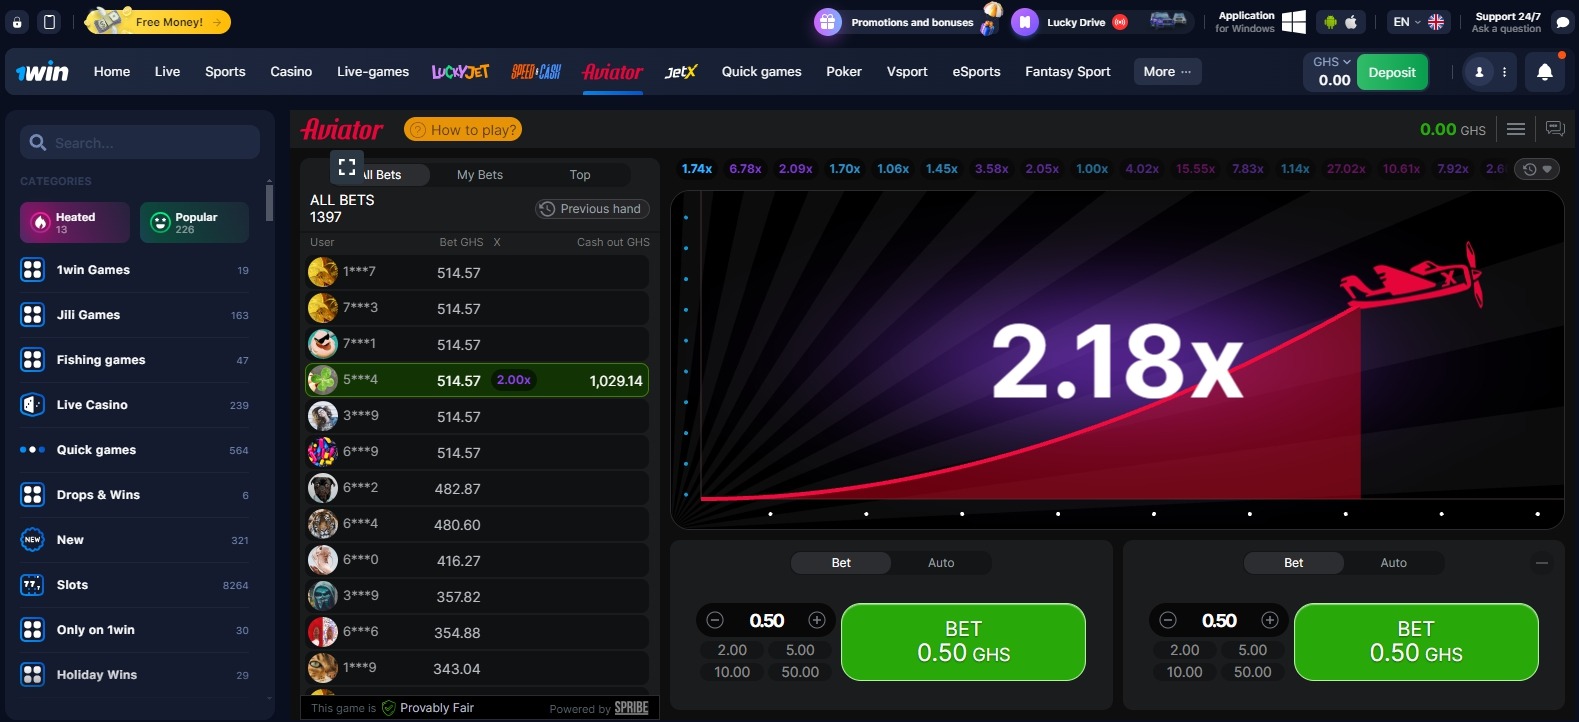
Task: Click the notification bell icon
Action: 1544,72
